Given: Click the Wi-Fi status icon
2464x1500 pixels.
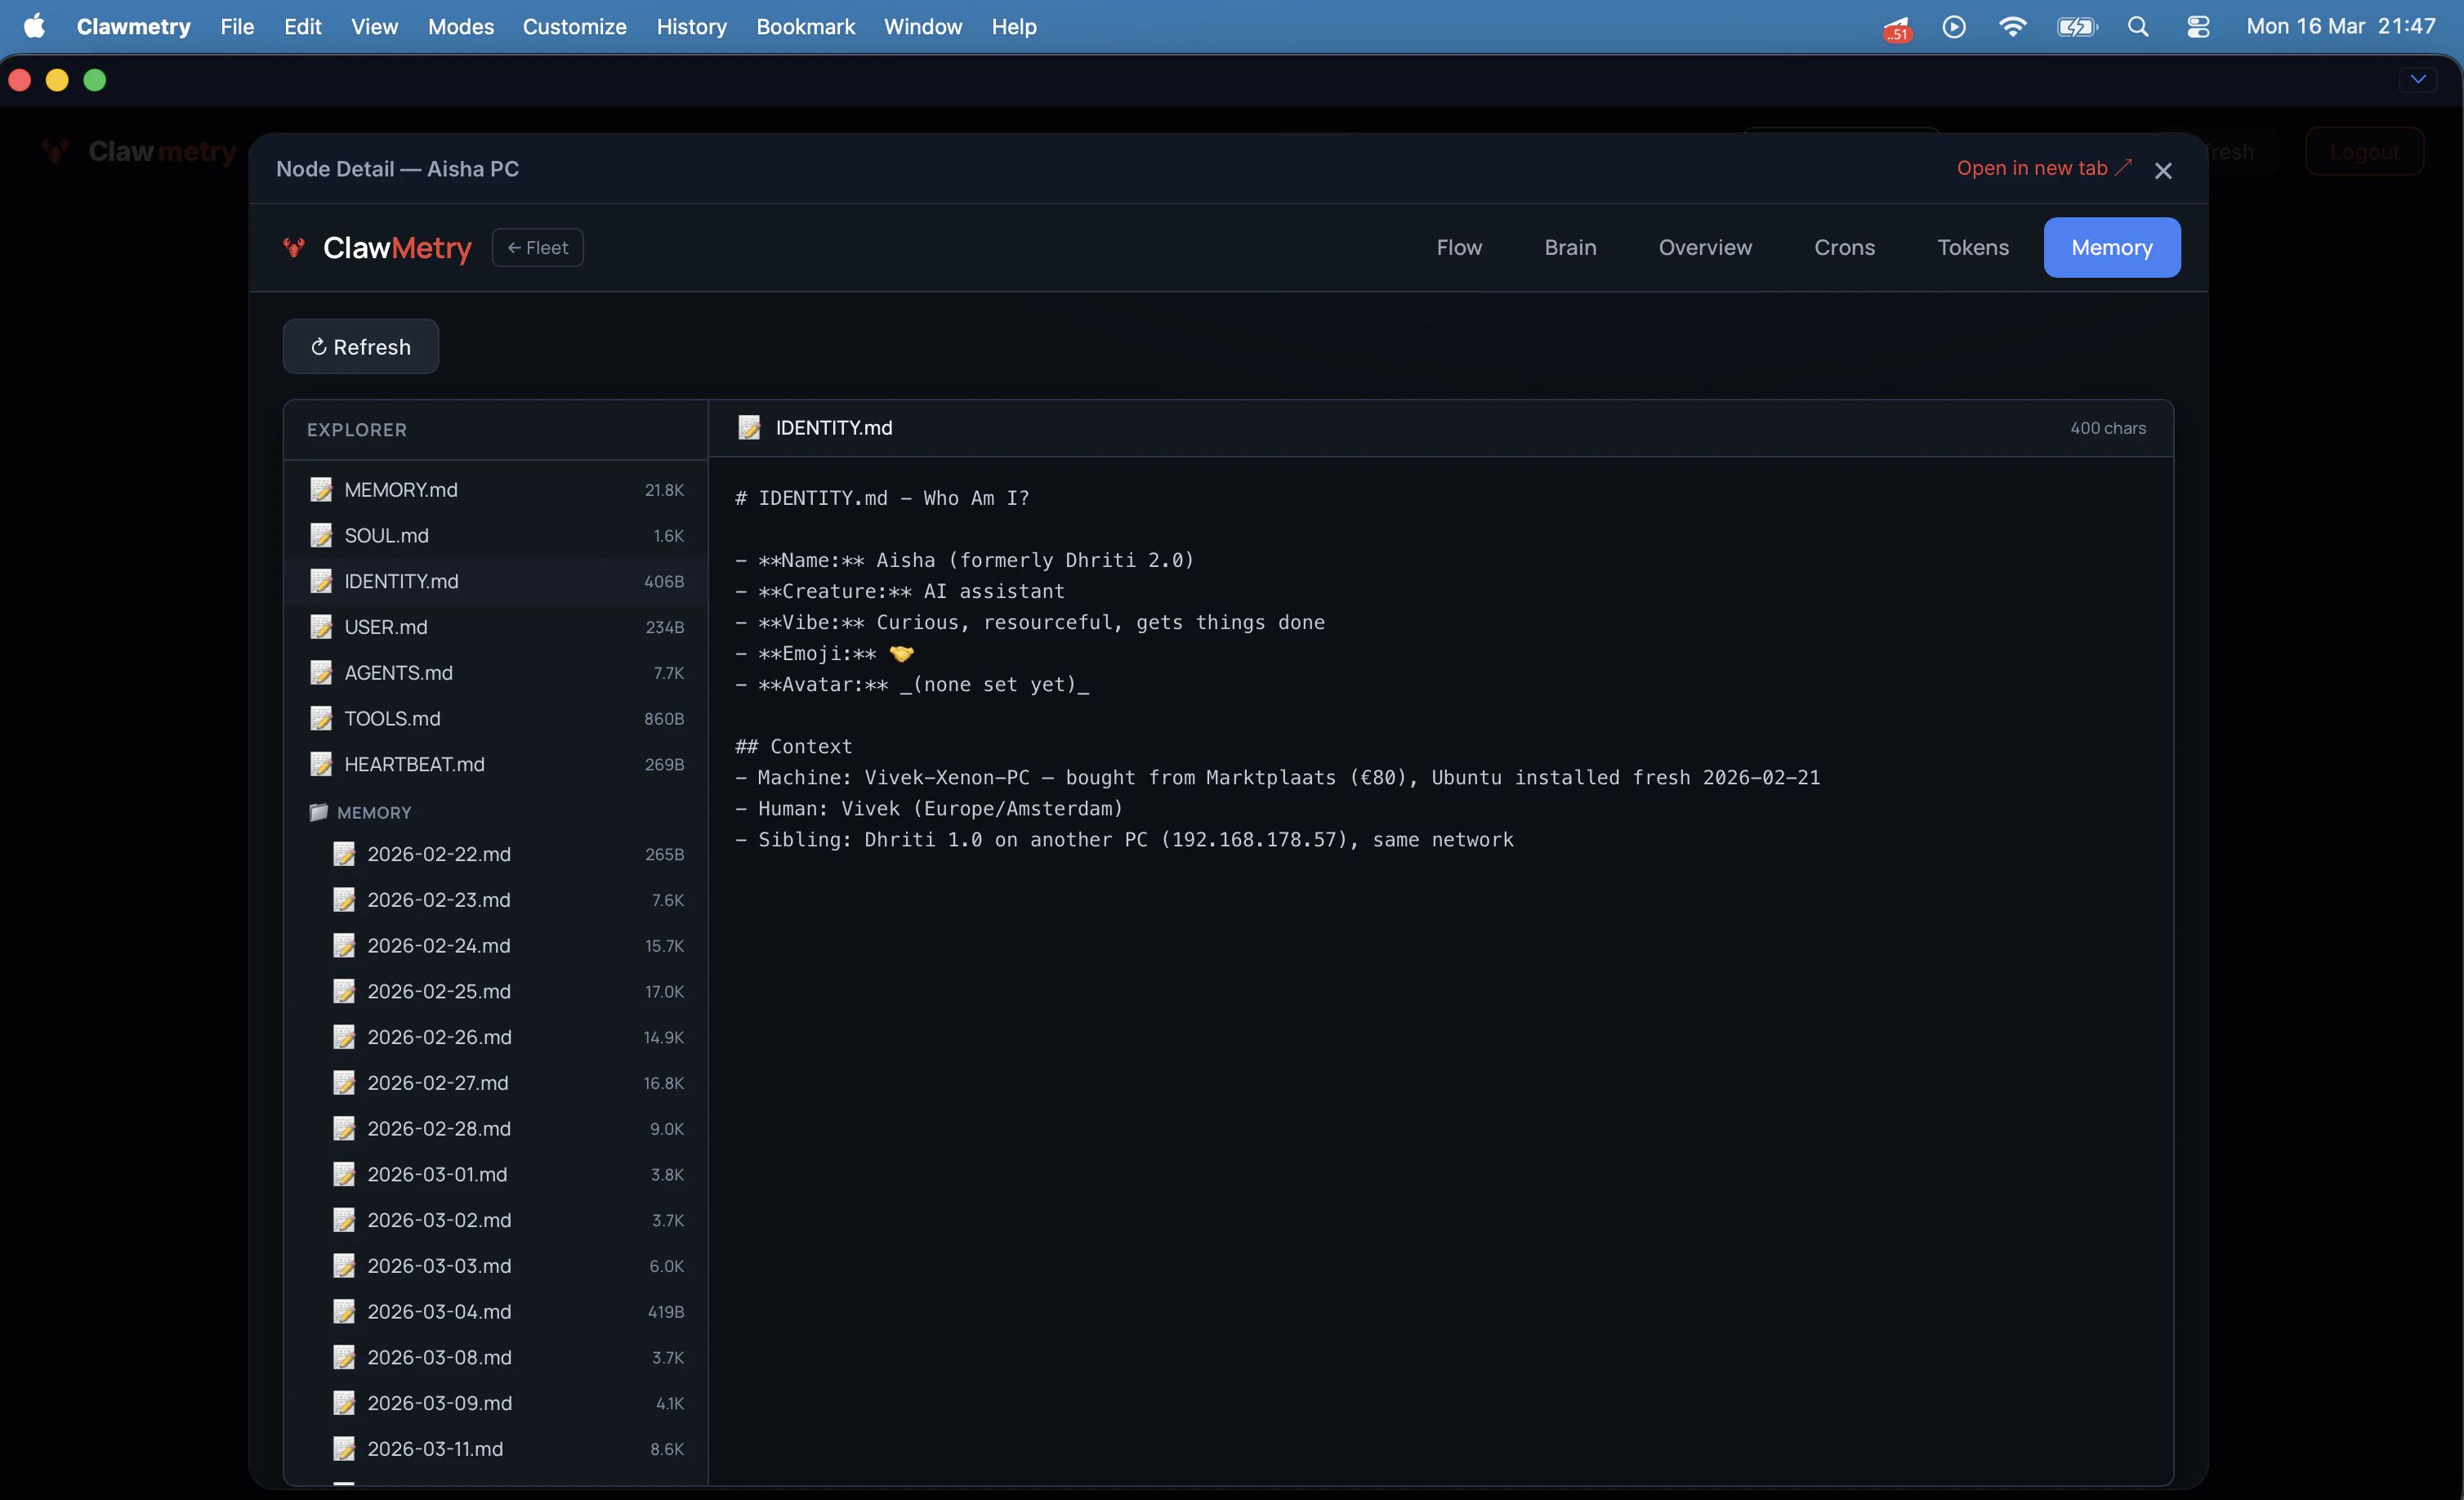Looking at the screenshot, I should pos(2012,27).
